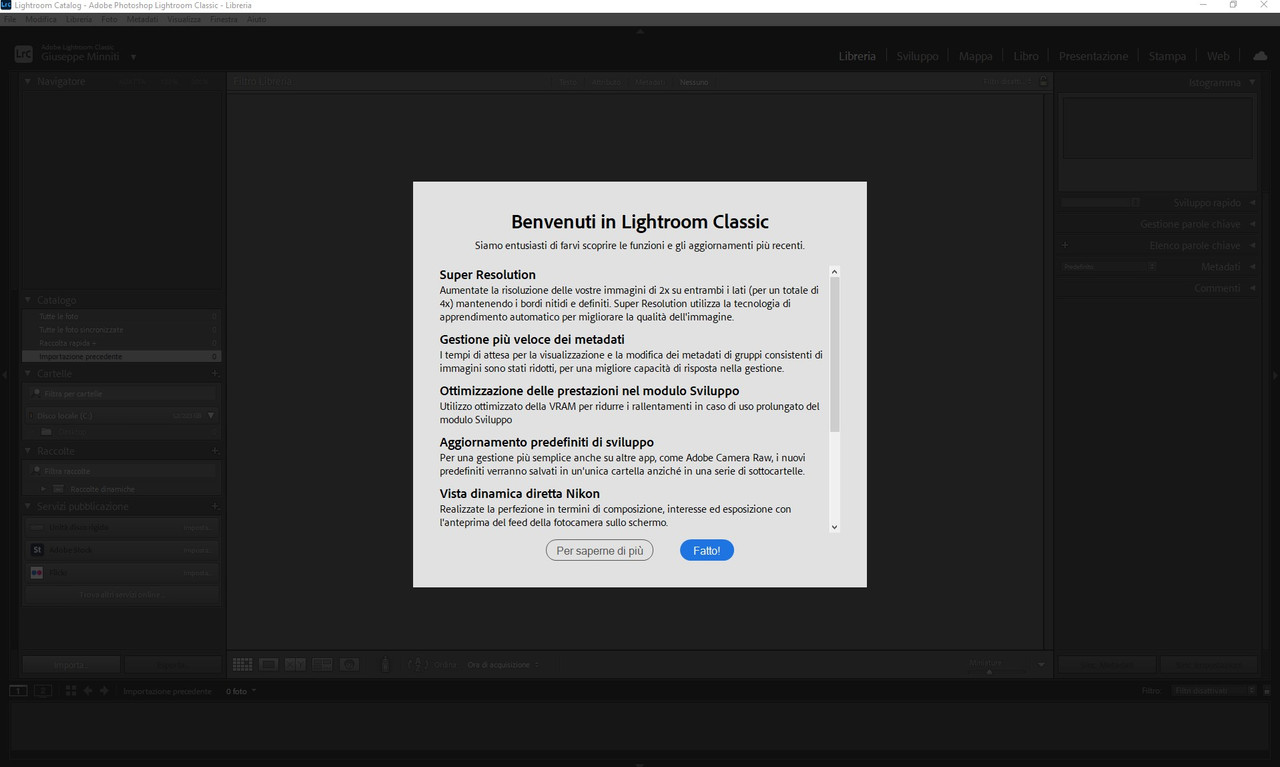
Task: Click Per saperne di più button
Action: pyautogui.click(x=599, y=550)
